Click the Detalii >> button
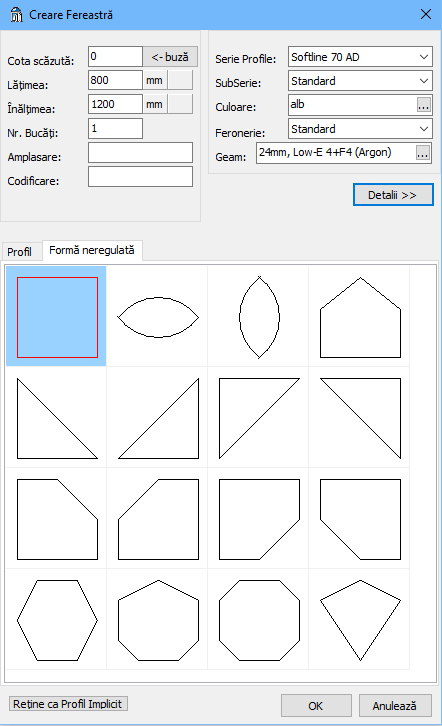Image resolution: width=442 pixels, height=726 pixels. (393, 195)
